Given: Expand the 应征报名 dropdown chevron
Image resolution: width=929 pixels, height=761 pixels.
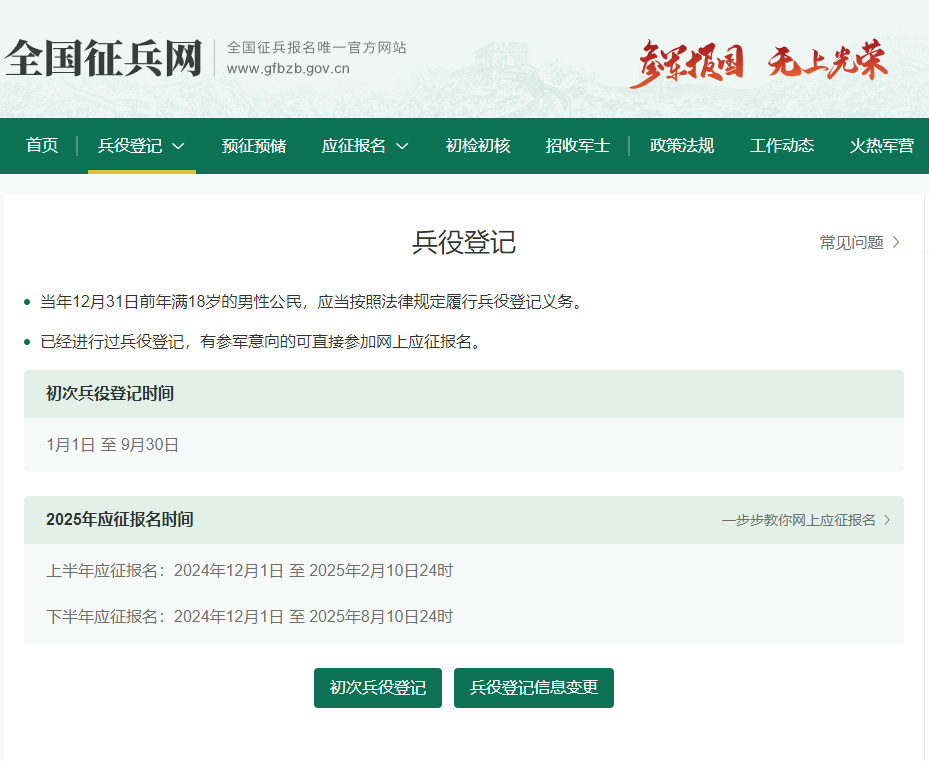Looking at the screenshot, I should click(402, 146).
